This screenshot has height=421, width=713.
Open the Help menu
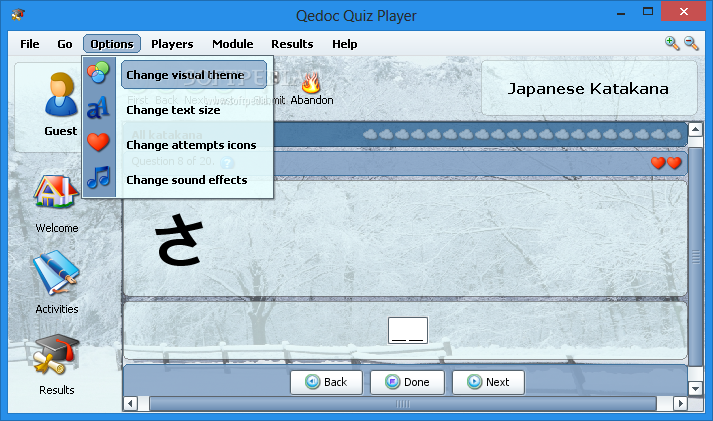click(x=344, y=44)
